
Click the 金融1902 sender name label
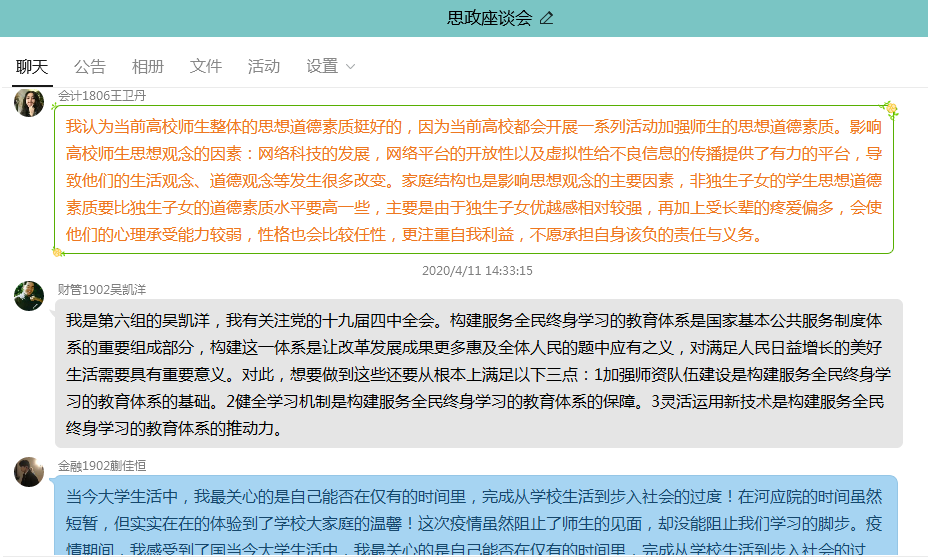[102, 466]
